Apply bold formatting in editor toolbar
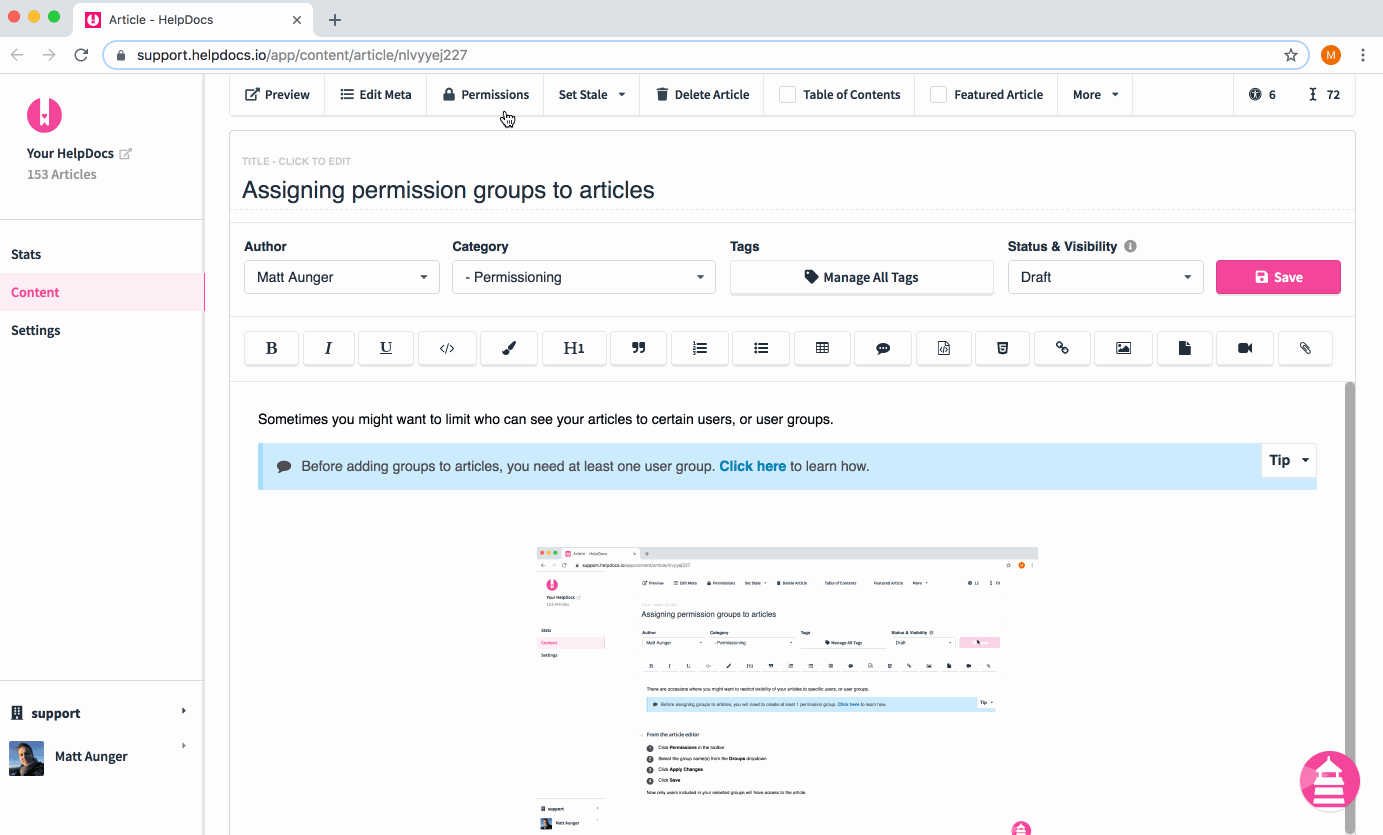 [271, 348]
